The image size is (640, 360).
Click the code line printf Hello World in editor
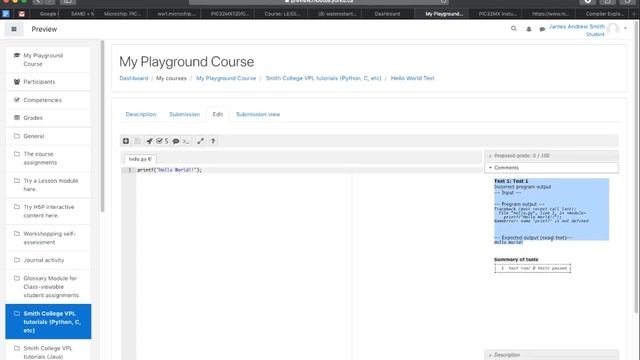coord(169,170)
